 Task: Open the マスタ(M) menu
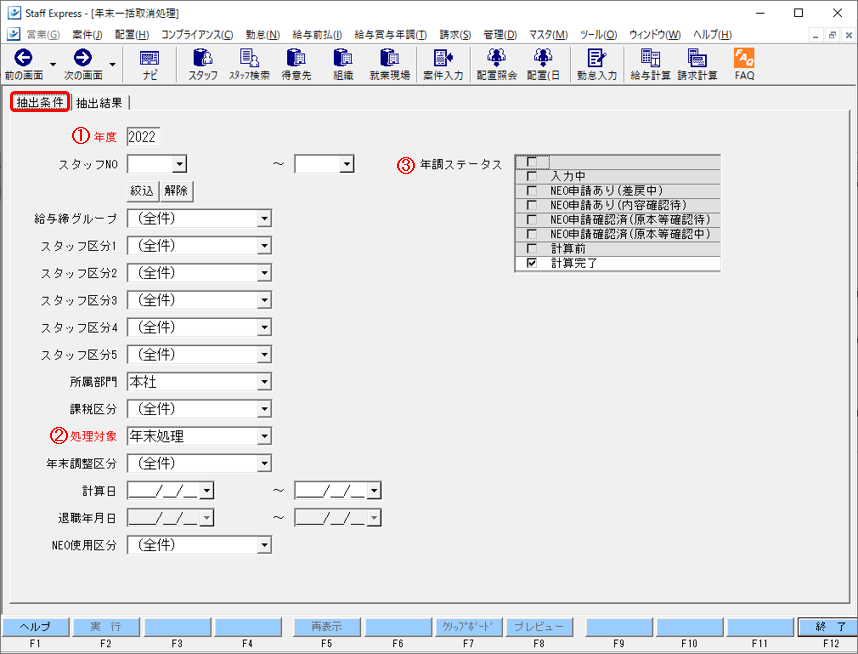548,34
